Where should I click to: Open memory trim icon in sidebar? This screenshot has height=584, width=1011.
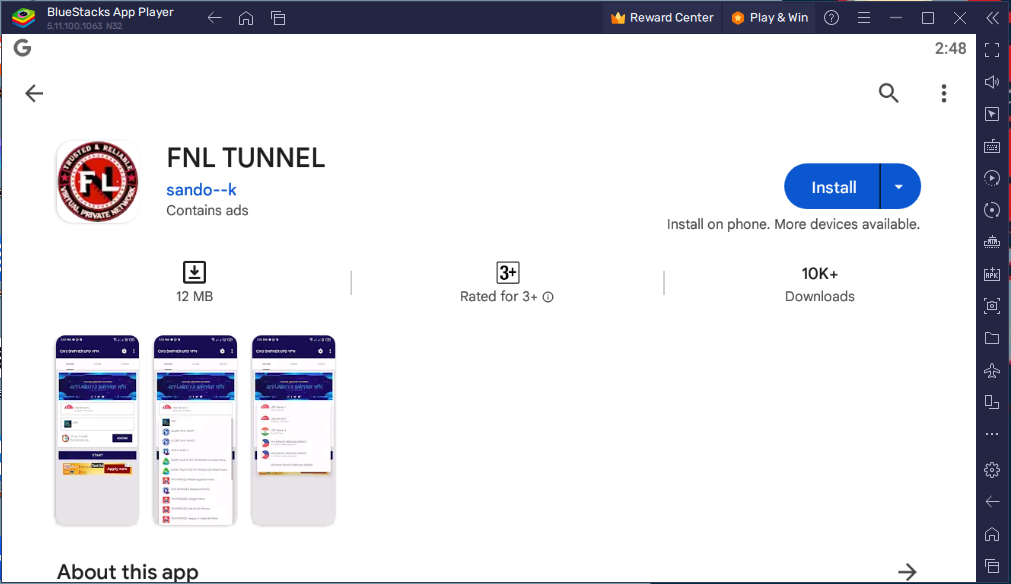(992, 242)
